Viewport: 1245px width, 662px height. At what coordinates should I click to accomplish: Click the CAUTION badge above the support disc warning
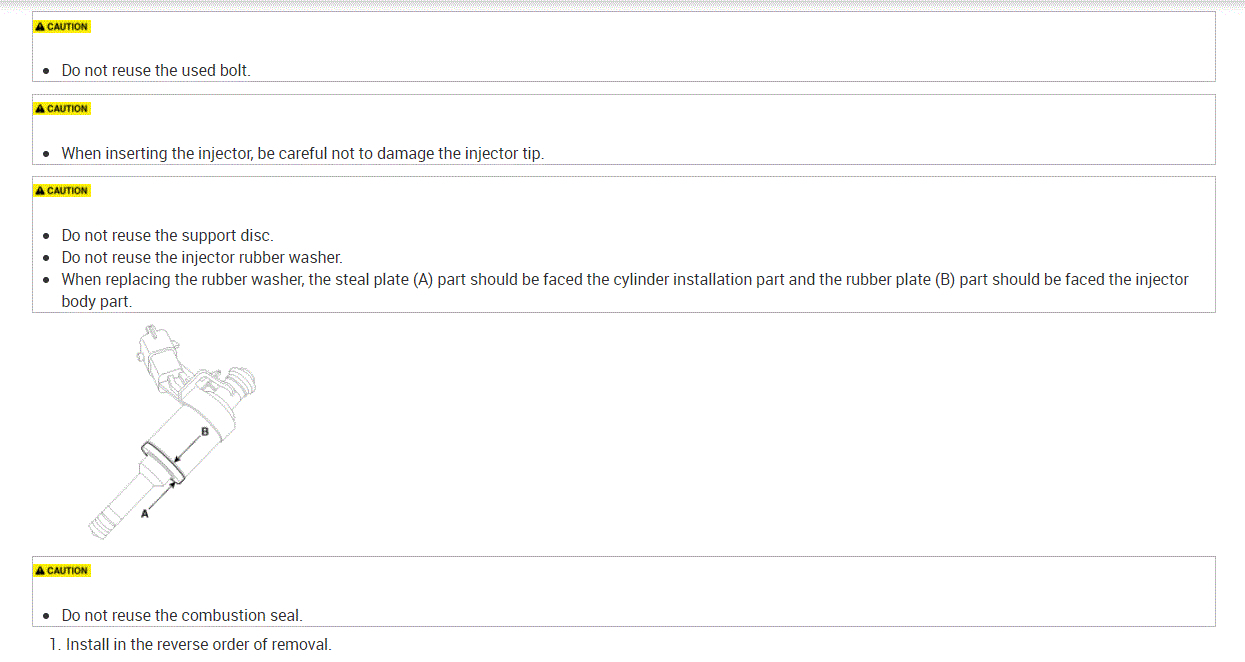point(62,191)
